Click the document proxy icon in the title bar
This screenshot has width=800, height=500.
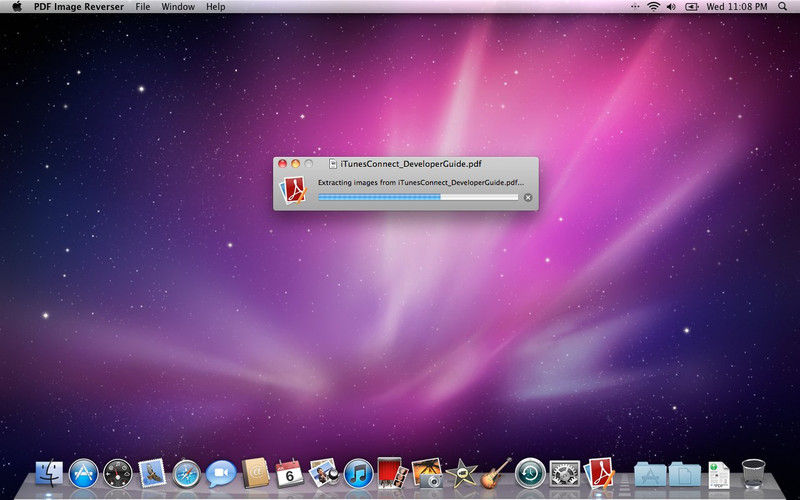(x=333, y=164)
